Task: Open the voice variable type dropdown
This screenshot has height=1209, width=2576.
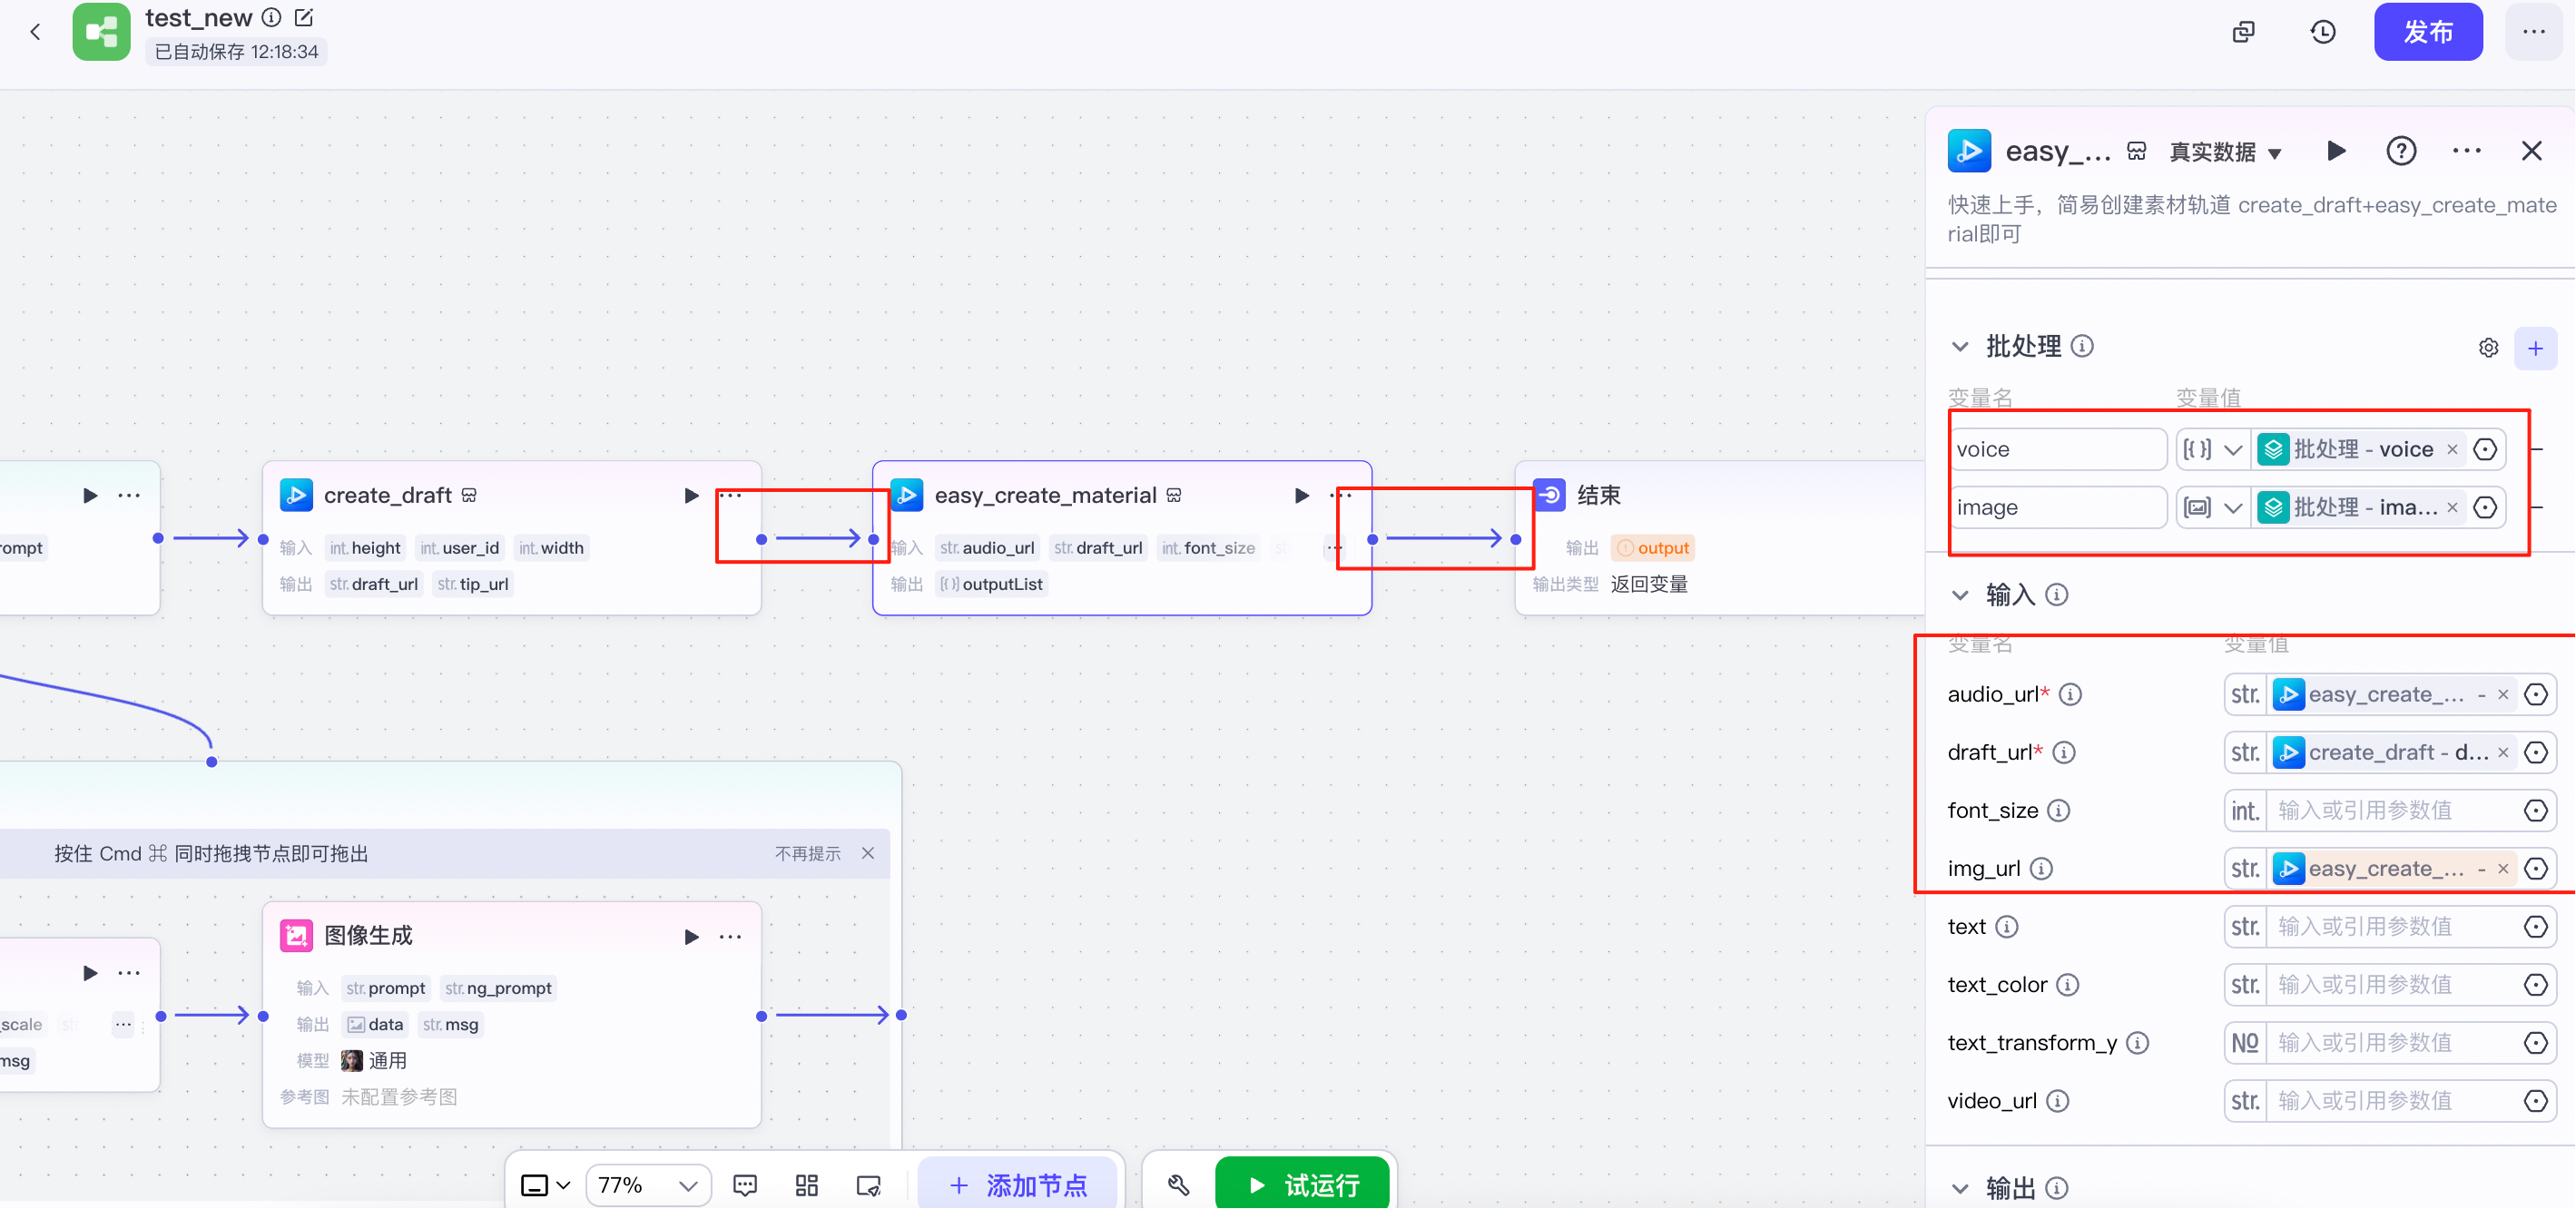Action: tap(2212, 449)
